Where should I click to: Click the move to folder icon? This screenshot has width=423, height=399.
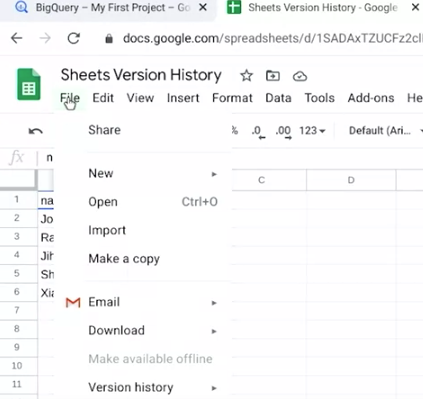coord(273,76)
